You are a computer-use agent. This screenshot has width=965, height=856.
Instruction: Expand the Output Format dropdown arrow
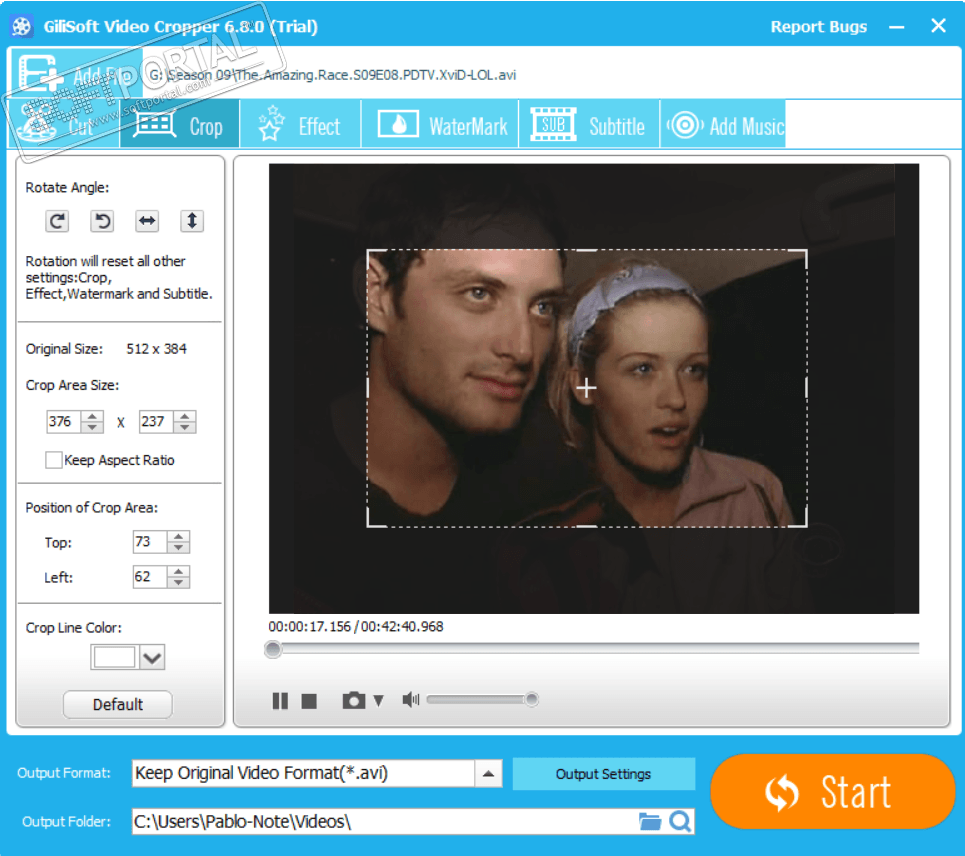pos(488,774)
